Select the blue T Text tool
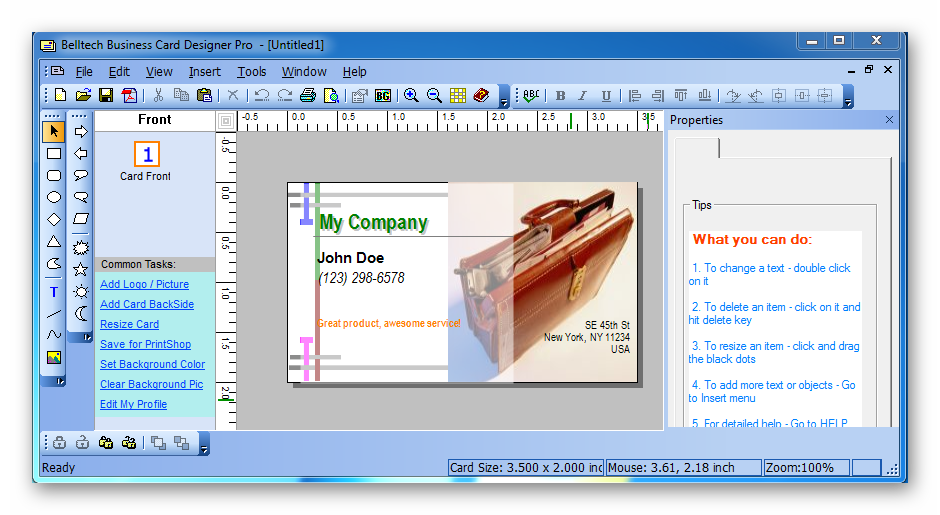 click(54, 292)
